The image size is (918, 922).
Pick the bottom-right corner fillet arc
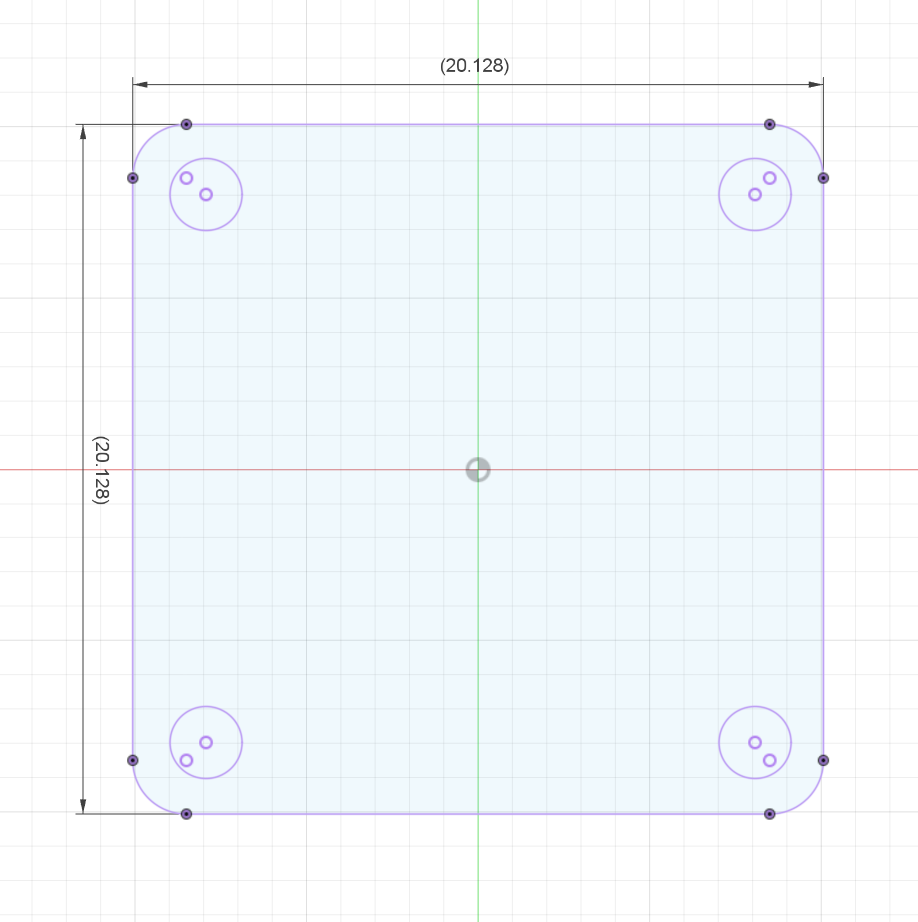coord(808,798)
